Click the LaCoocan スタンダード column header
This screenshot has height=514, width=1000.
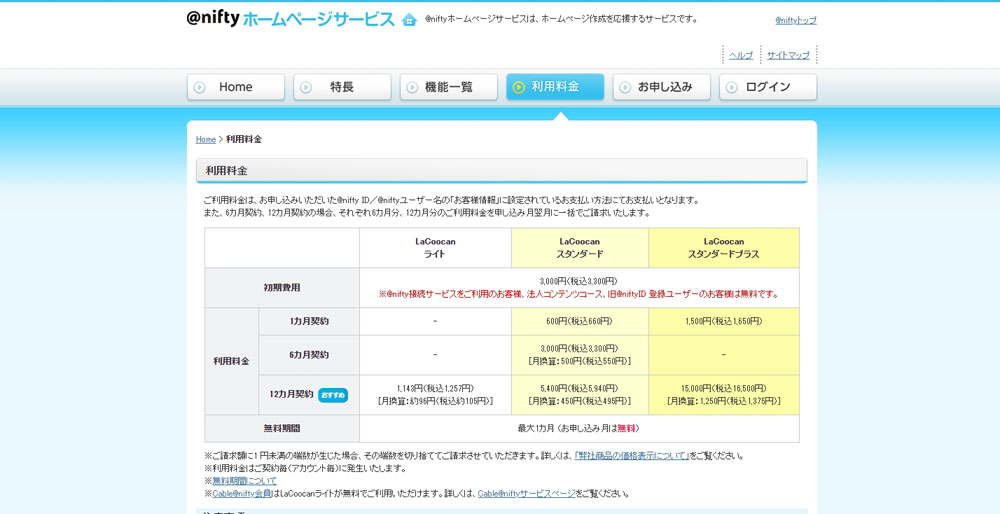point(580,248)
